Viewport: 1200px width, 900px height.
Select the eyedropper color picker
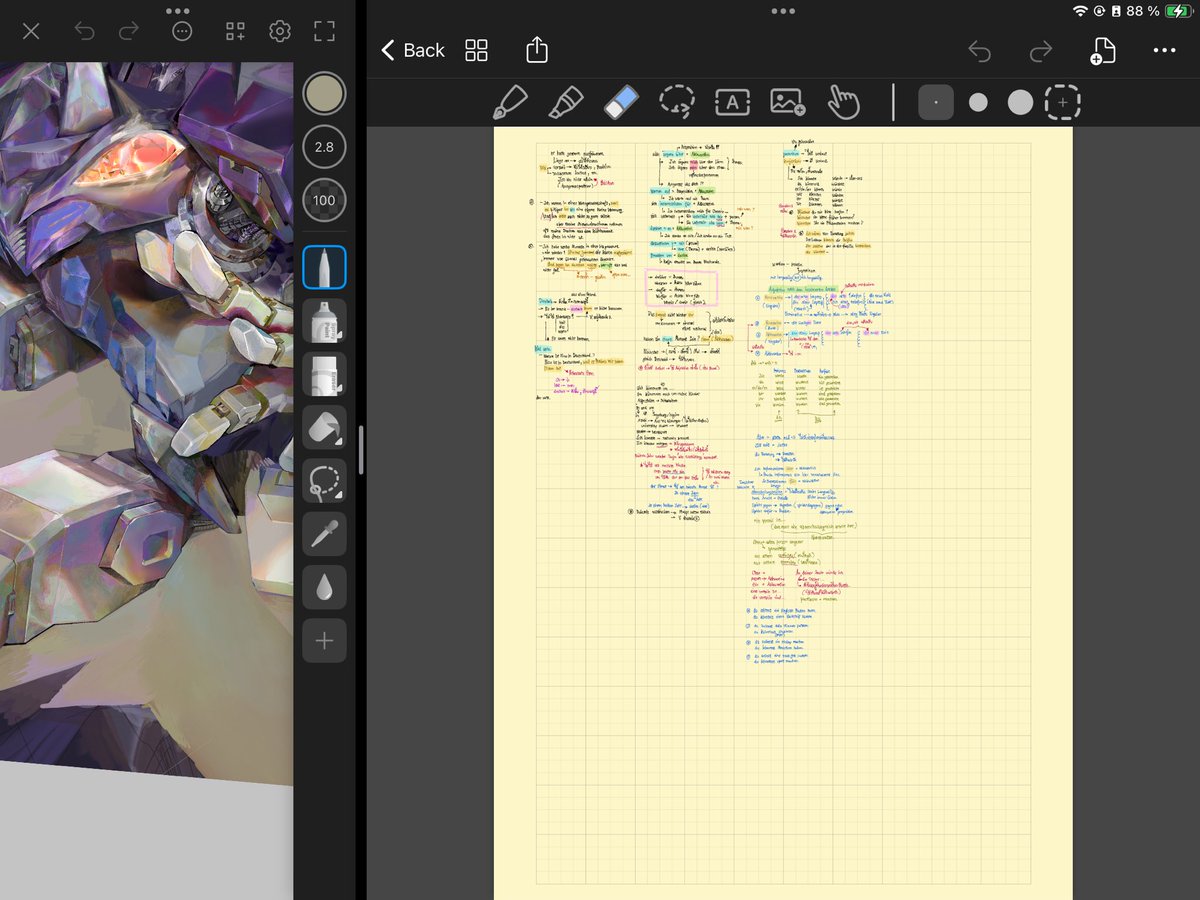point(324,535)
